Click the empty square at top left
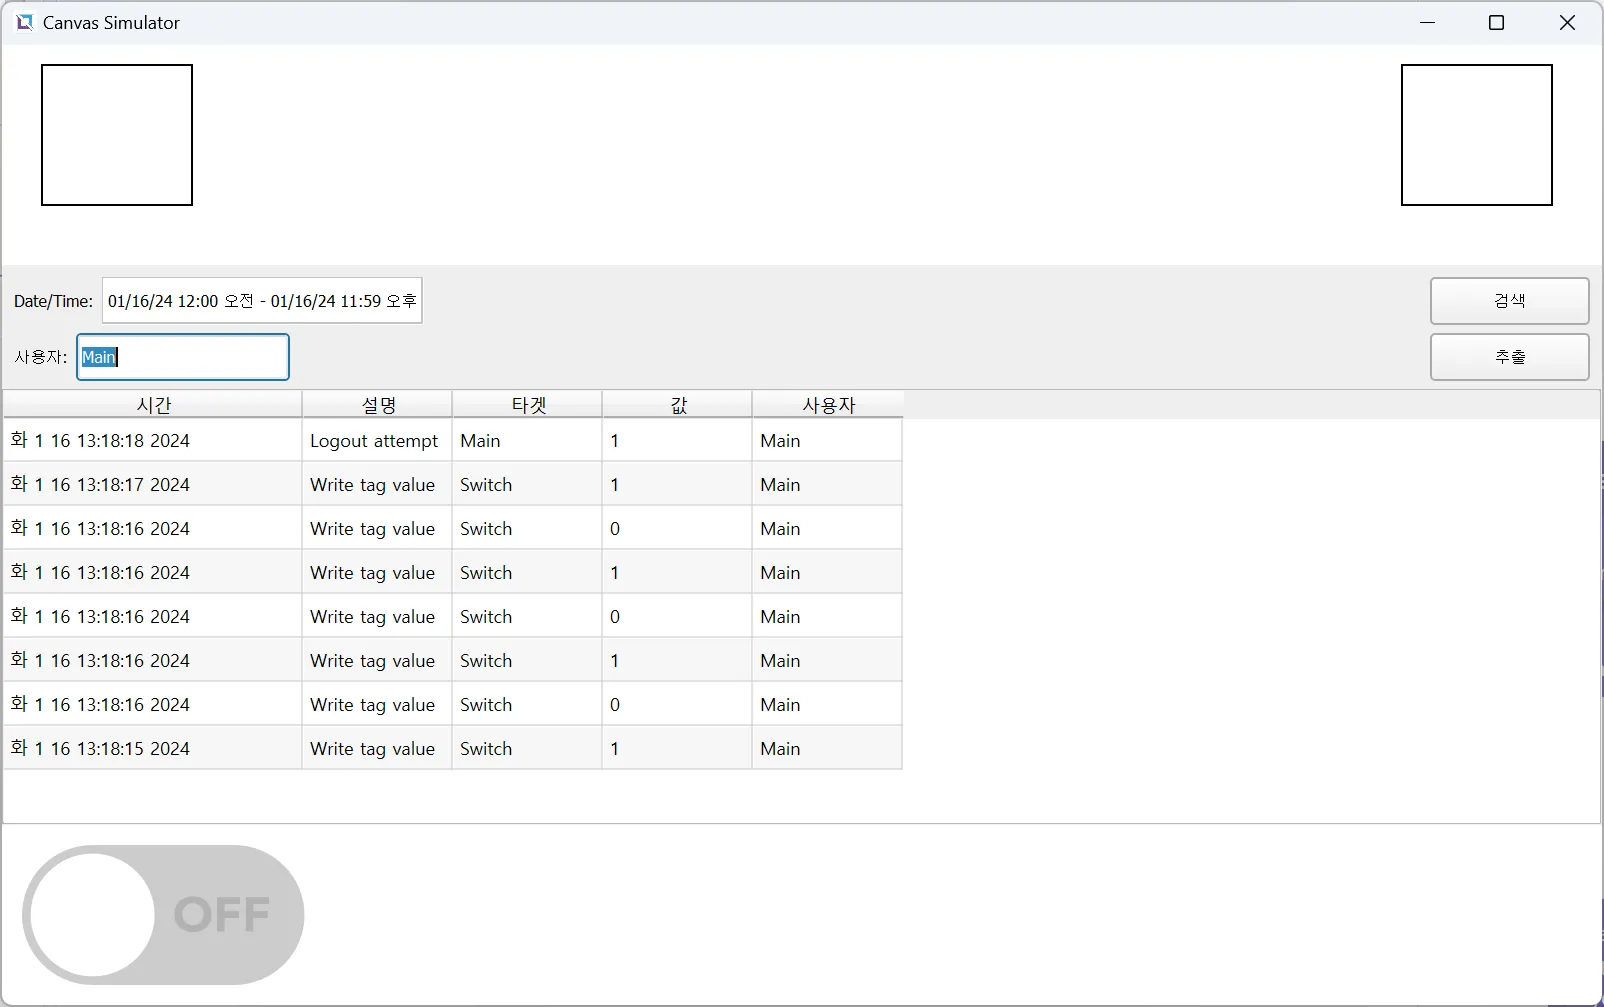Viewport: 1604px width, 1007px height. pyautogui.click(x=117, y=135)
